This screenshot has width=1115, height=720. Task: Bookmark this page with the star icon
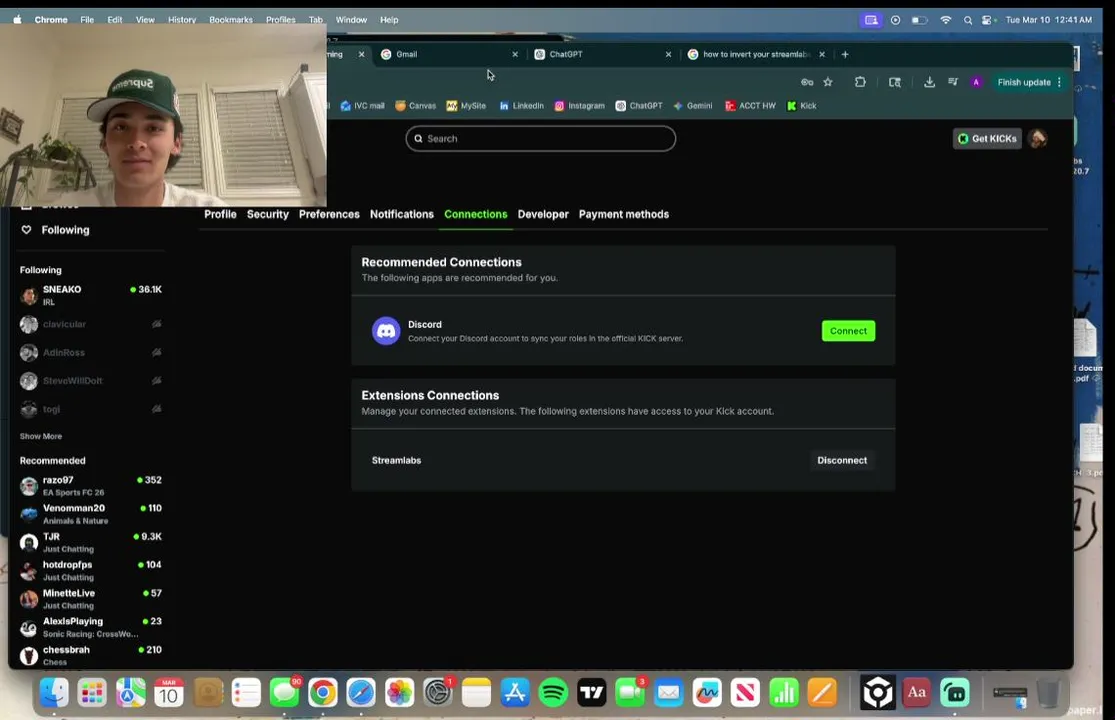pos(828,82)
